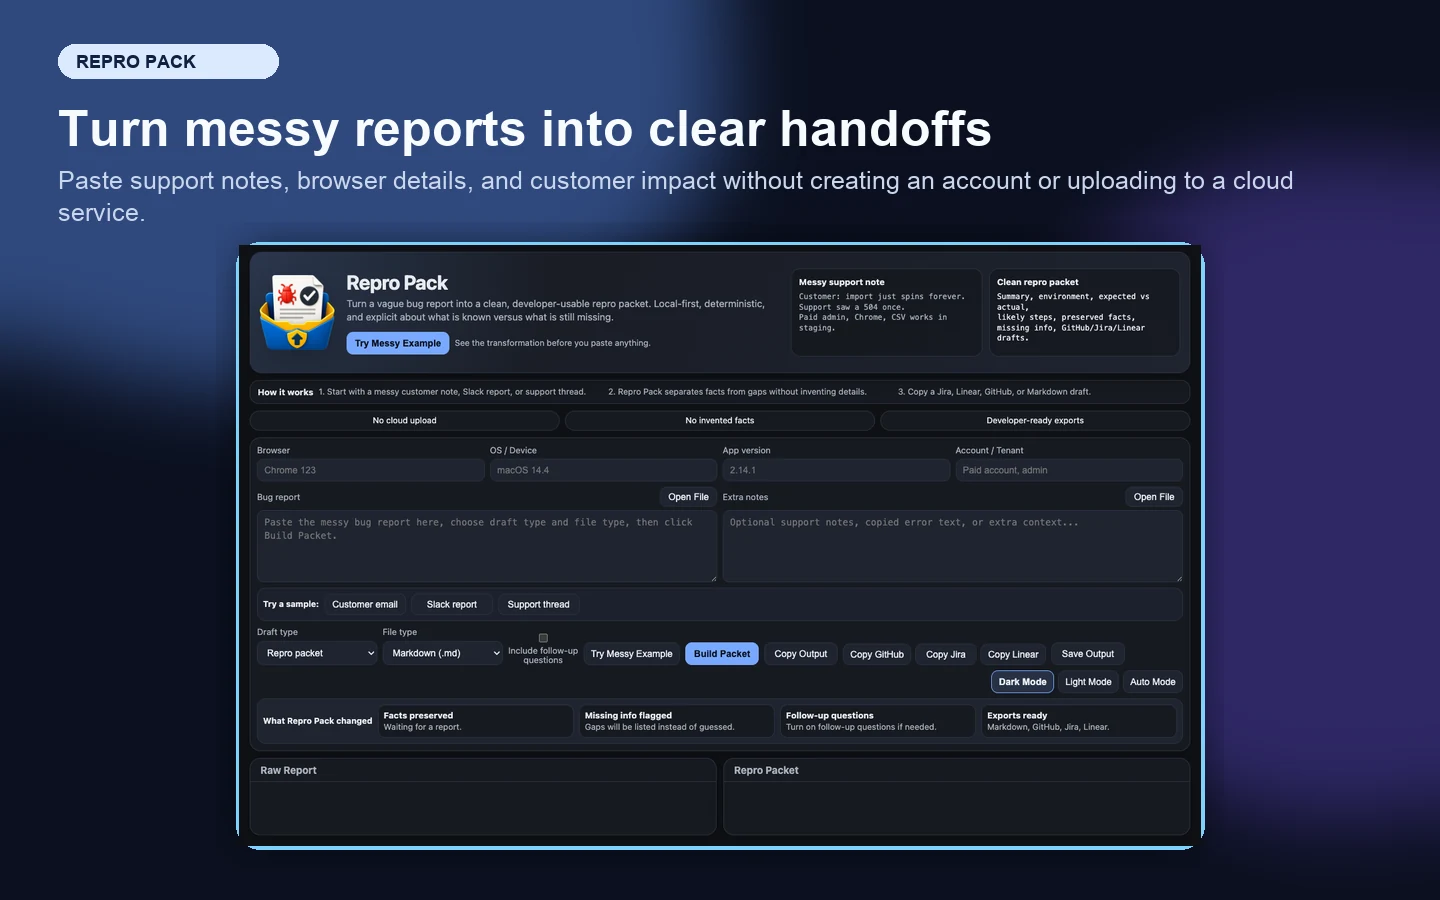This screenshot has height=900, width=1440.
Task: Switch to Dark Mode
Action: [x=1022, y=682]
